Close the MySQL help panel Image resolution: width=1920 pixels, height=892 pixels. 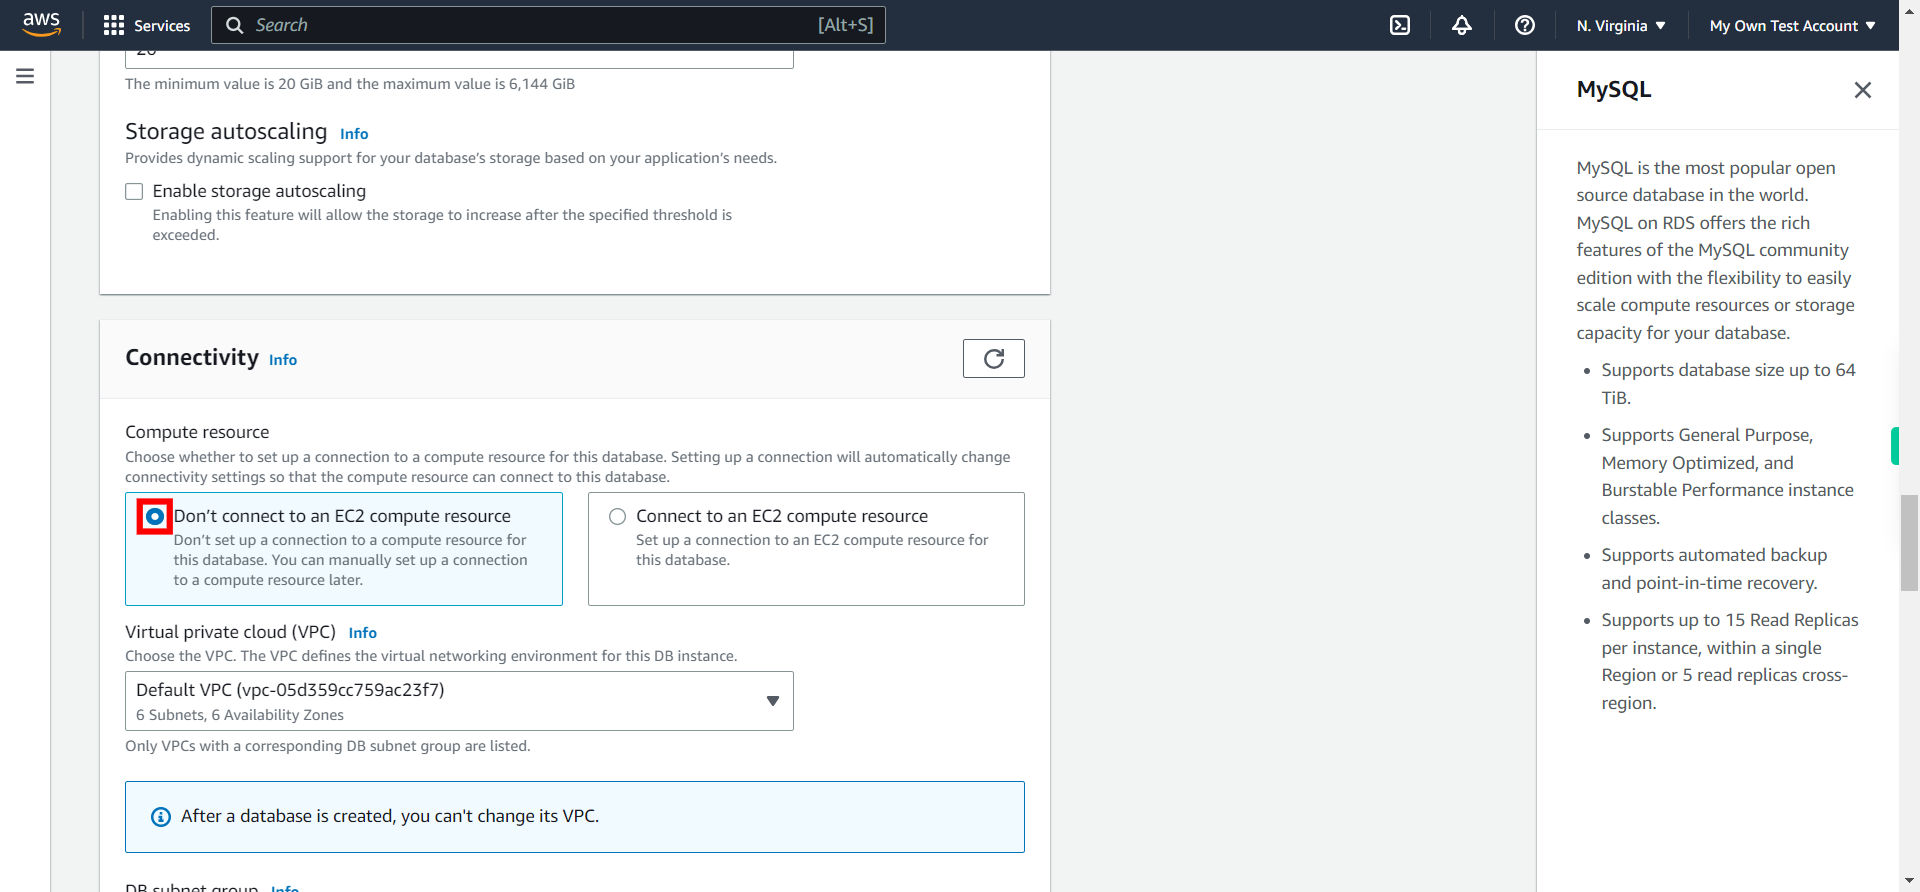pyautogui.click(x=1862, y=90)
